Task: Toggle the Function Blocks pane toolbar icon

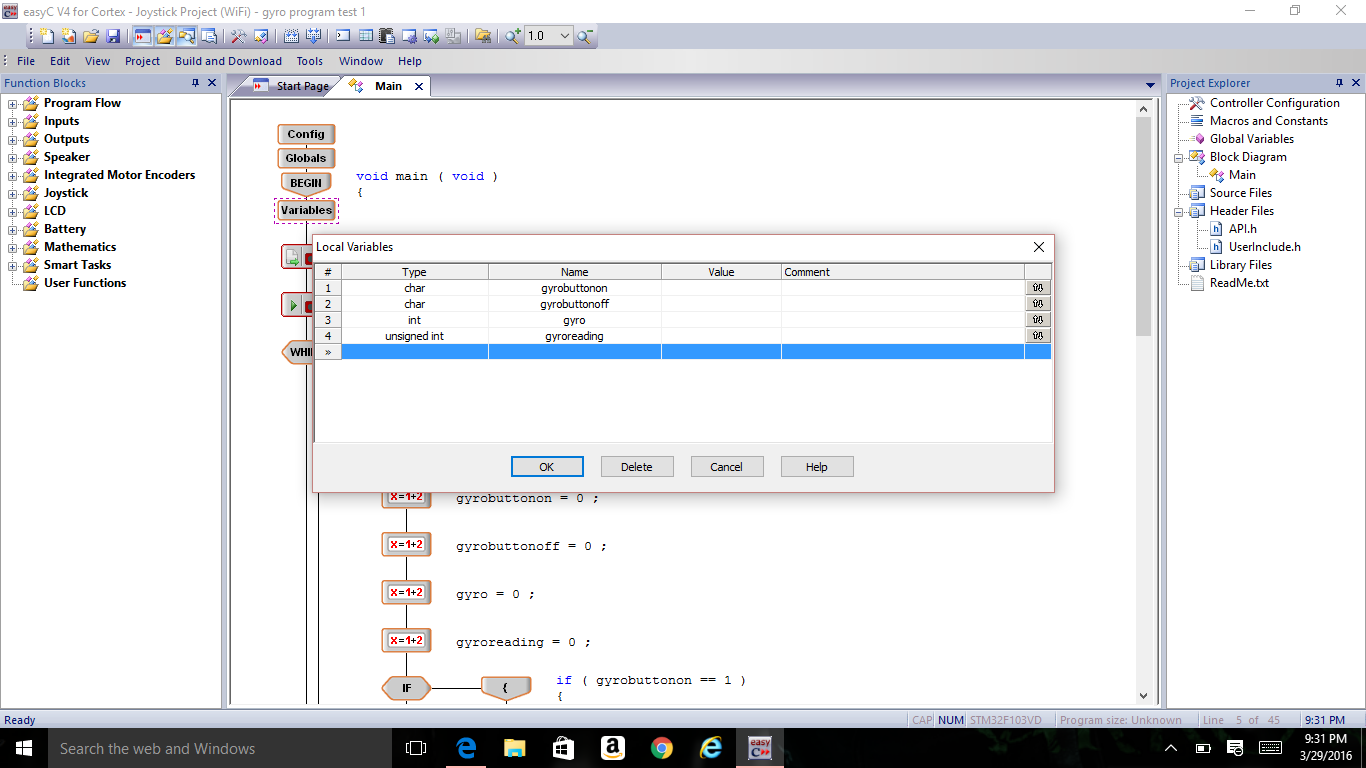Action: coord(165,36)
